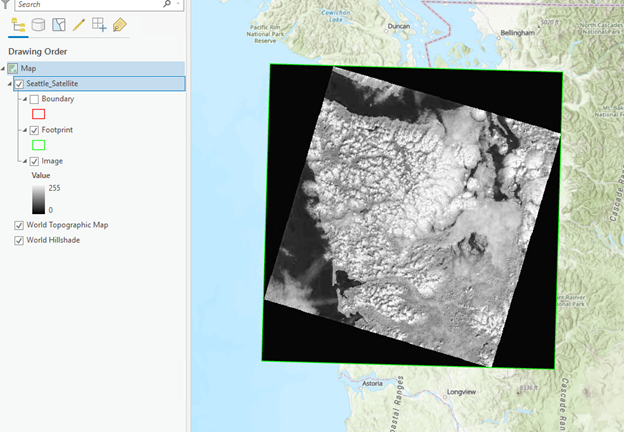Open the search options dropdown arrow
Viewport: 624px width, 432px height.
178,4
